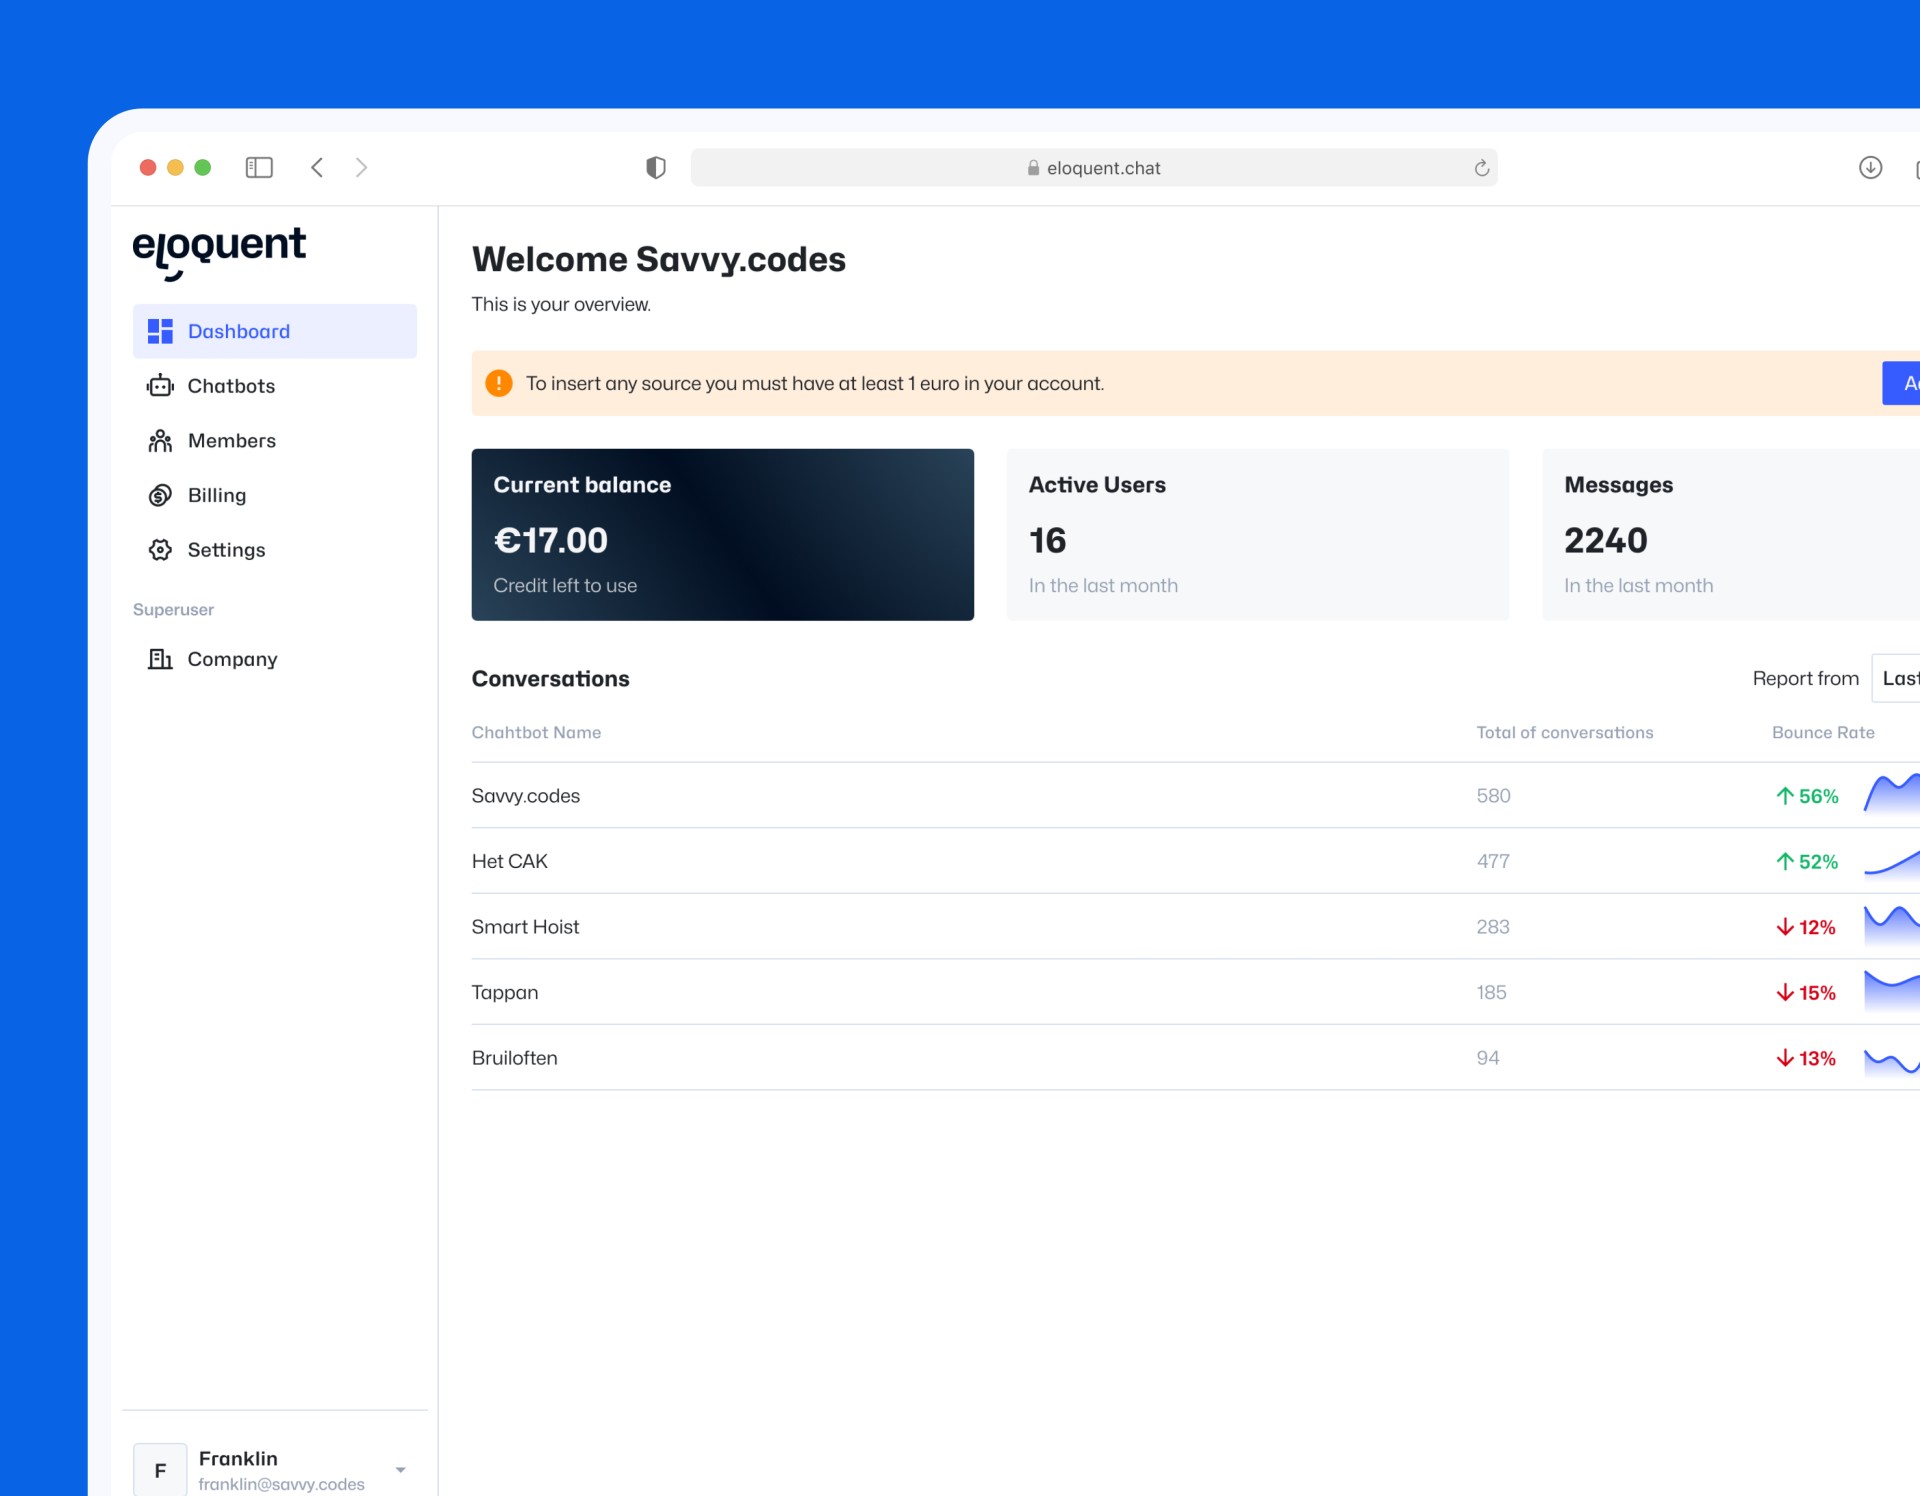Click the 52% bounce rate value
Viewport: 1920px width, 1496px height.
[1818, 862]
